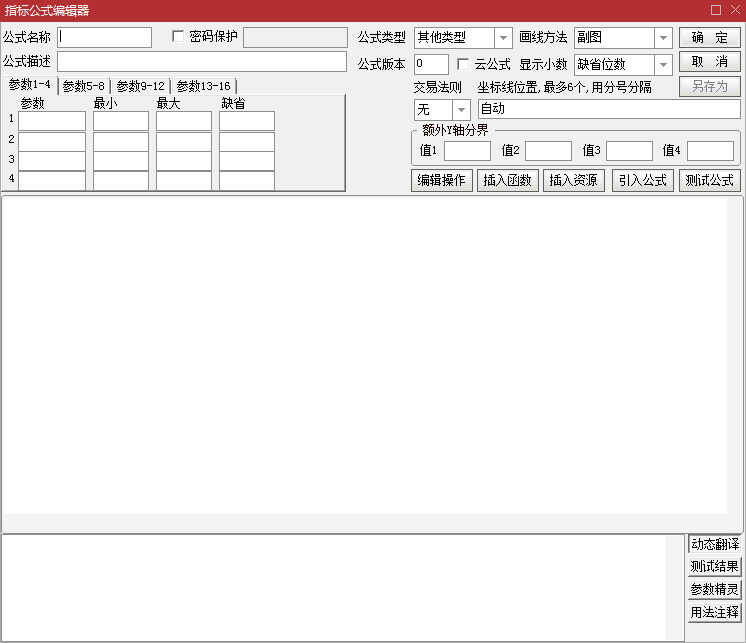
Task: Click the 取消 button
Action: pos(709,62)
